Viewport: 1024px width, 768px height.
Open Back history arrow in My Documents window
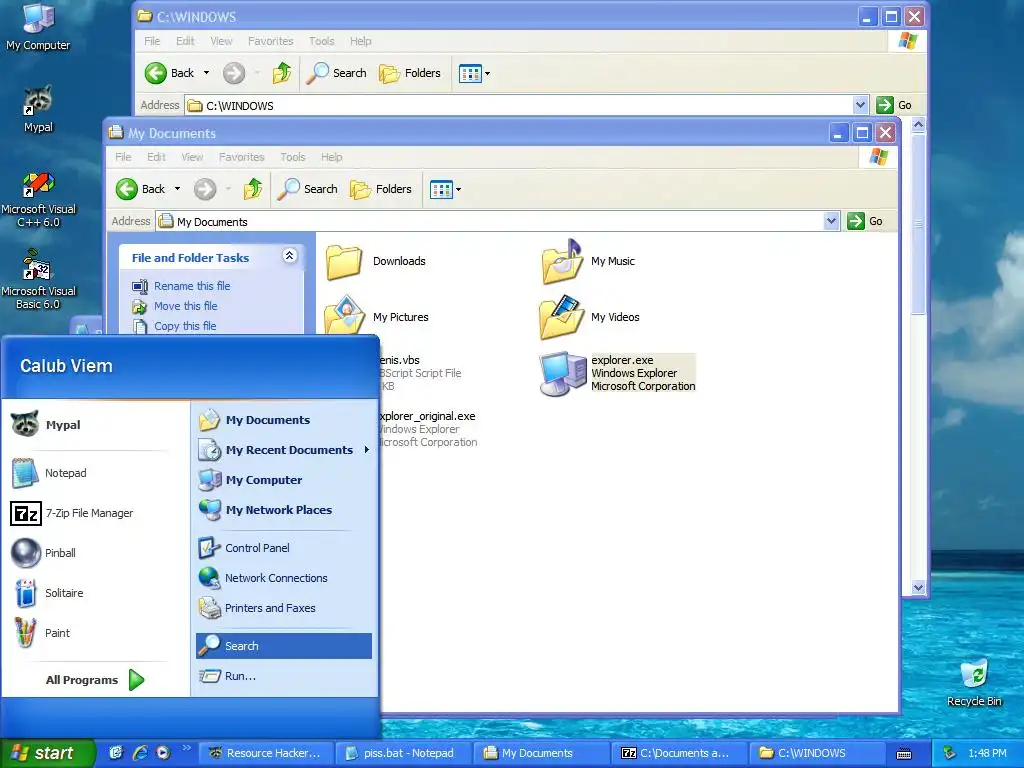click(177, 189)
